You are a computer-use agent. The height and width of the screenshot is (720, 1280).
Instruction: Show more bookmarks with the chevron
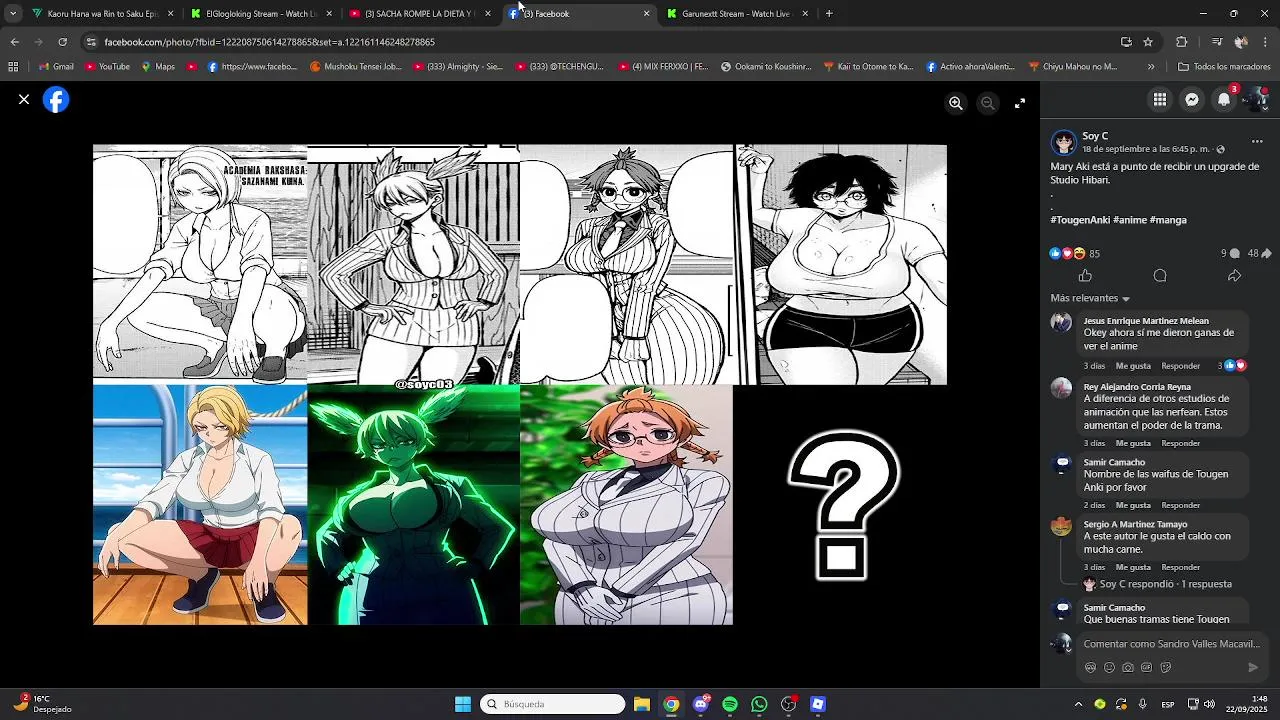(1151, 67)
